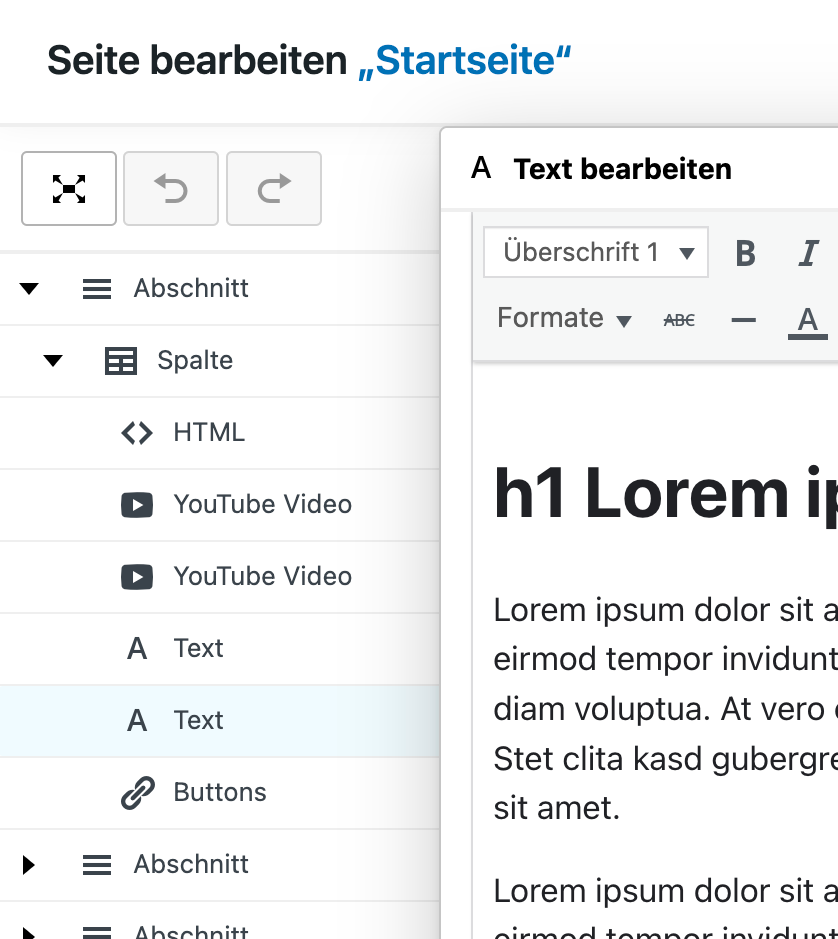The height and width of the screenshot is (939, 838).
Task: Collapse the first Abschnitt tree node
Action: pyautogui.click(x=29, y=289)
